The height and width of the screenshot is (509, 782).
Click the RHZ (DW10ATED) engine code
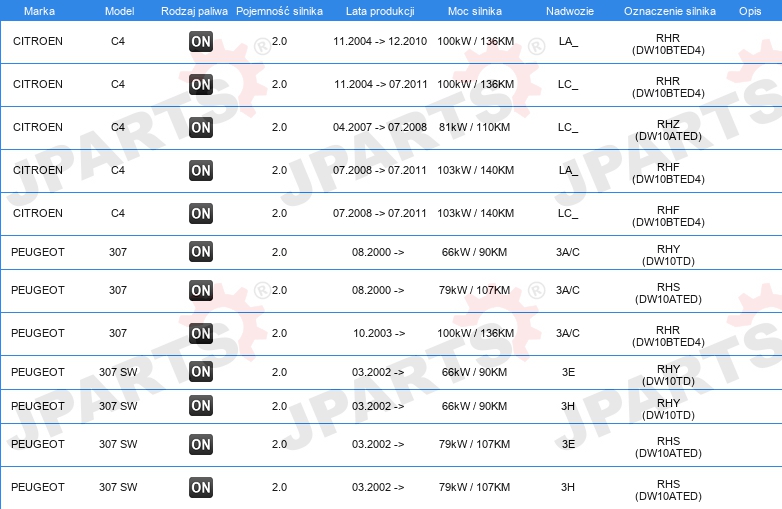[x=668, y=130]
